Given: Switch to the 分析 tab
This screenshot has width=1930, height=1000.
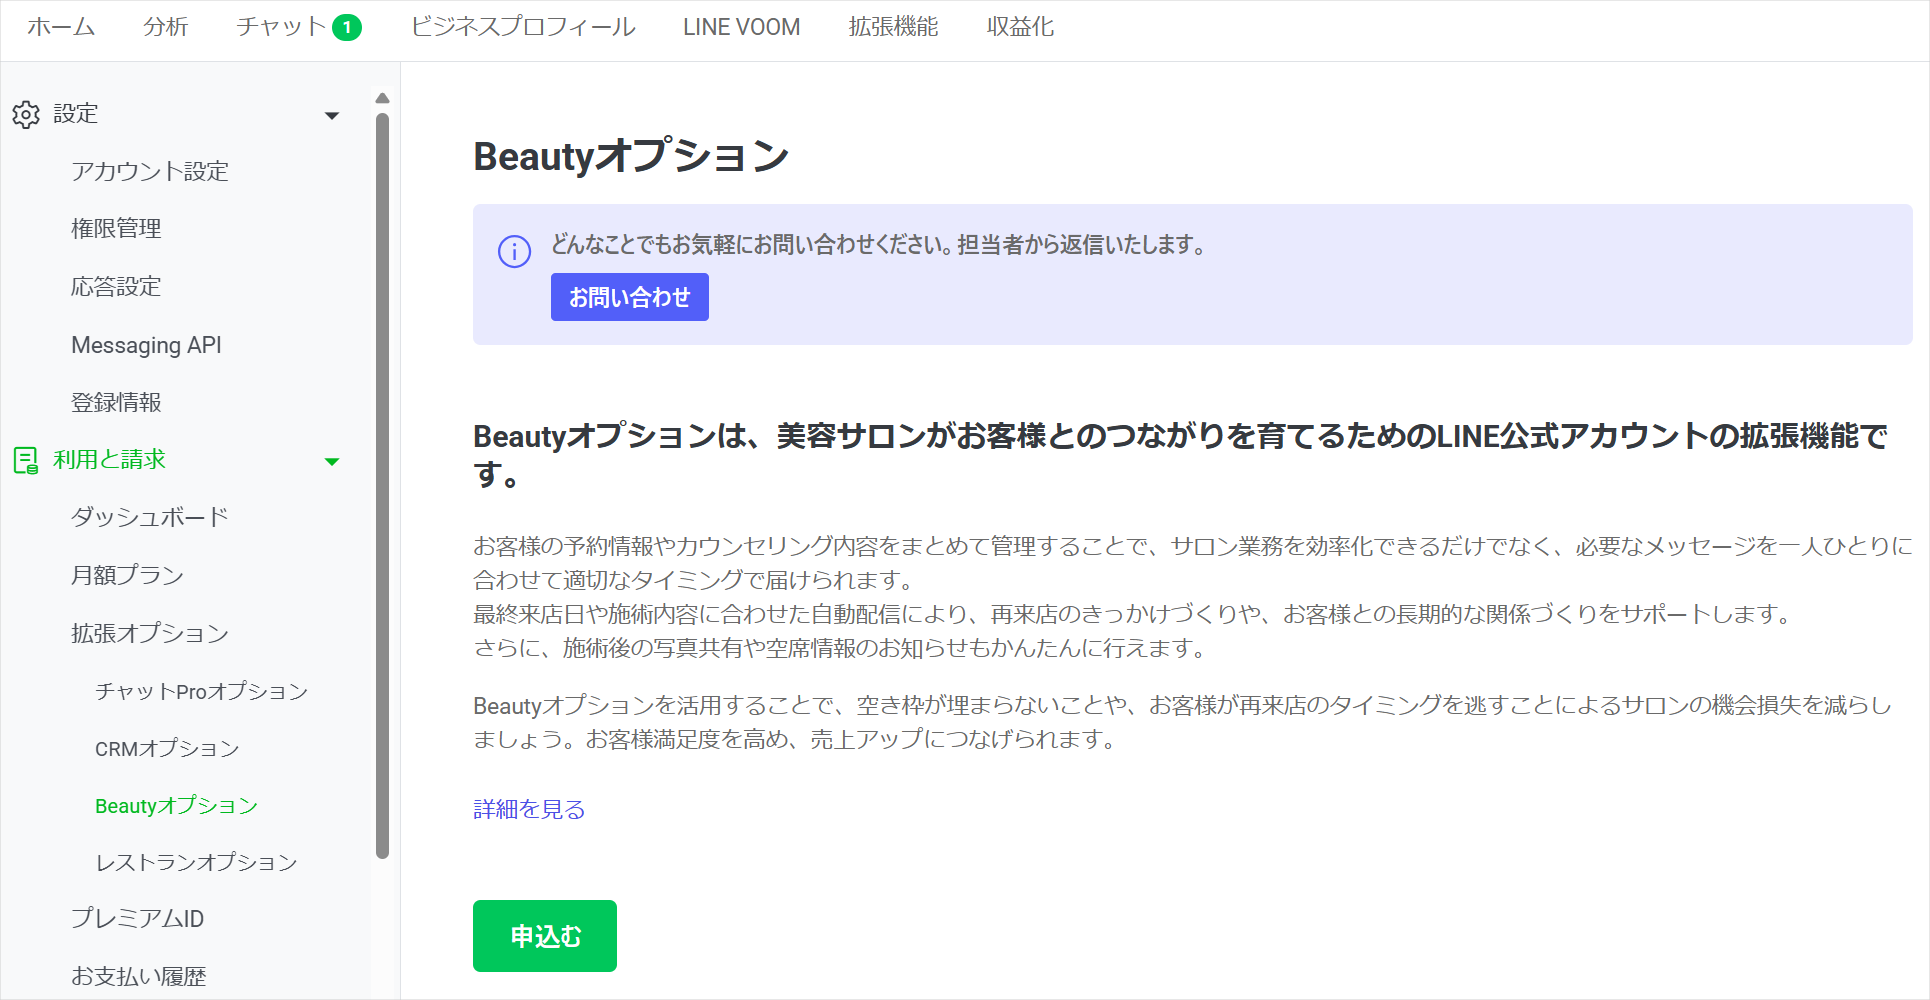Looking at the screenshot, I should click(166, 27).
